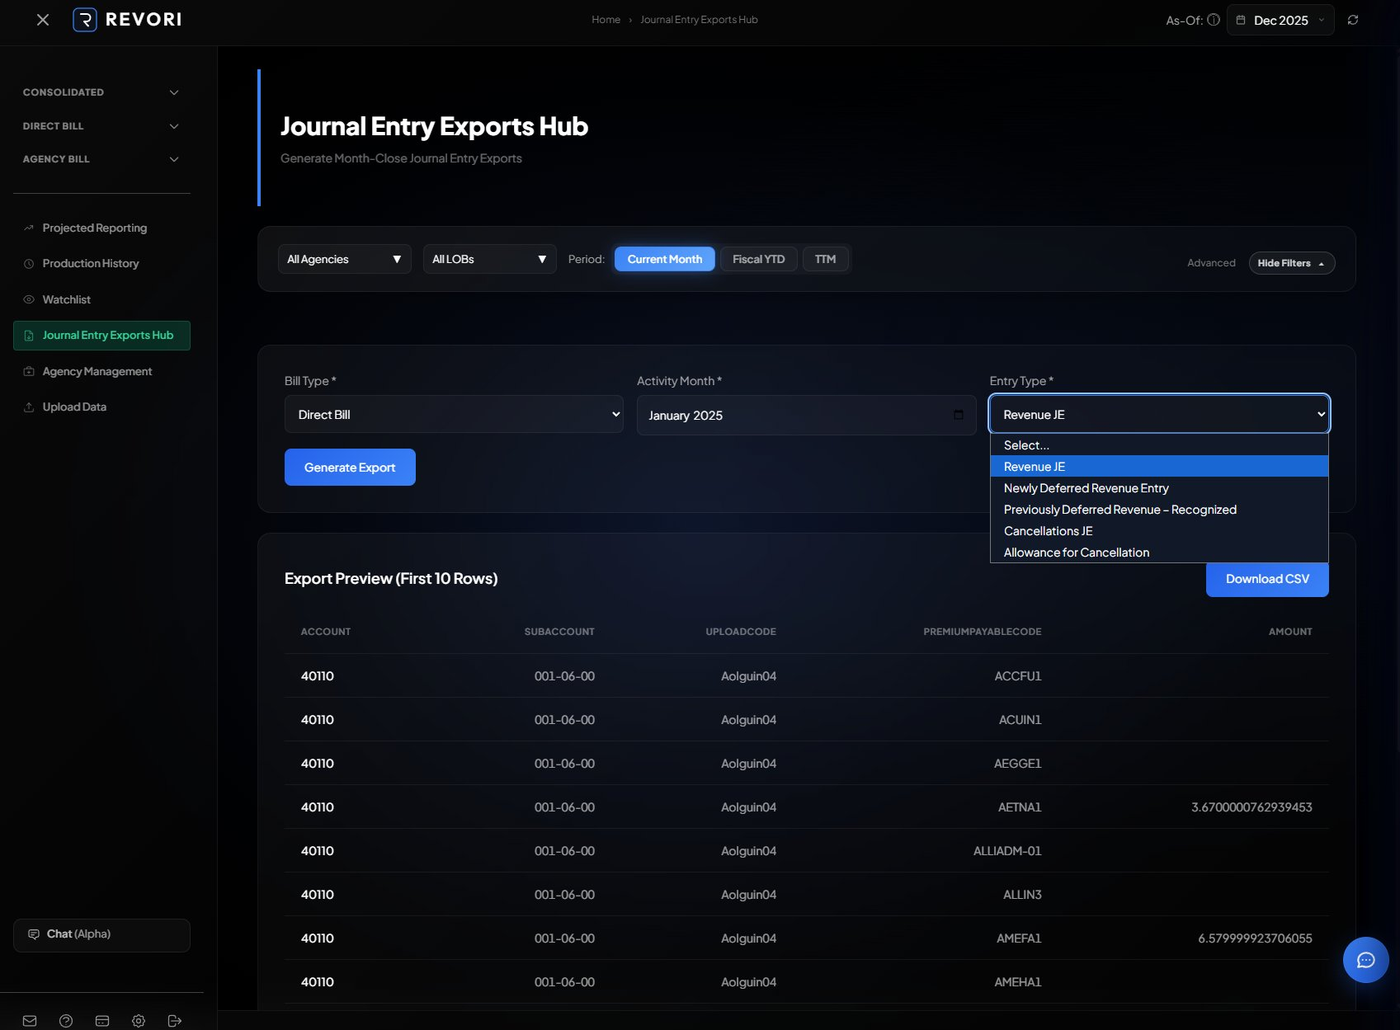Viewport: 1400px width, 1030px height.
Task: Click the Production History clock icon
Action: 29,263
